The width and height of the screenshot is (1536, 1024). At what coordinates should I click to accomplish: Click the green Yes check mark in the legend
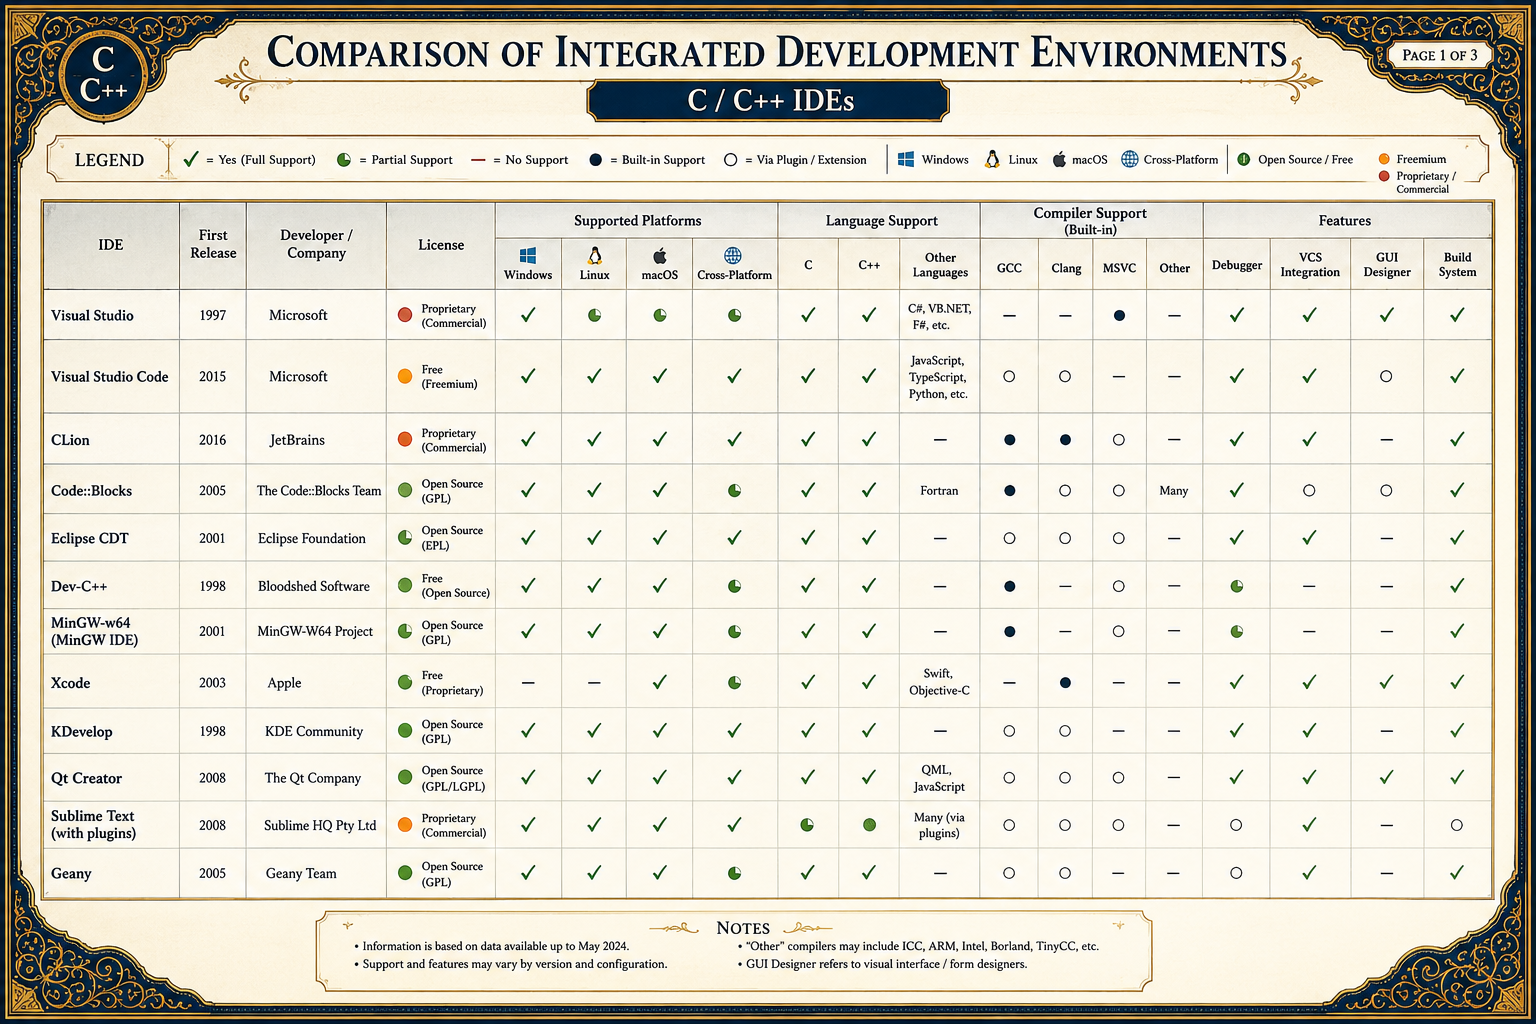pos(190,159)
